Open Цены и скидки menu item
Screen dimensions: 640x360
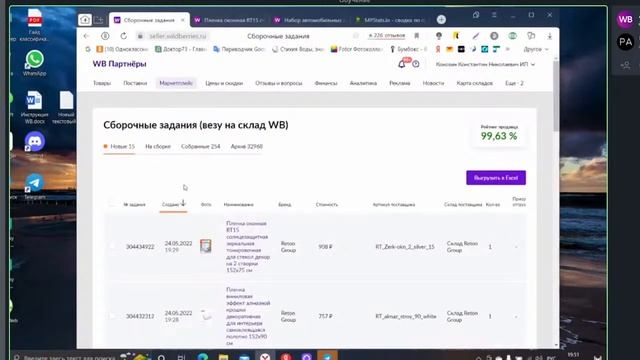point(224,83)
